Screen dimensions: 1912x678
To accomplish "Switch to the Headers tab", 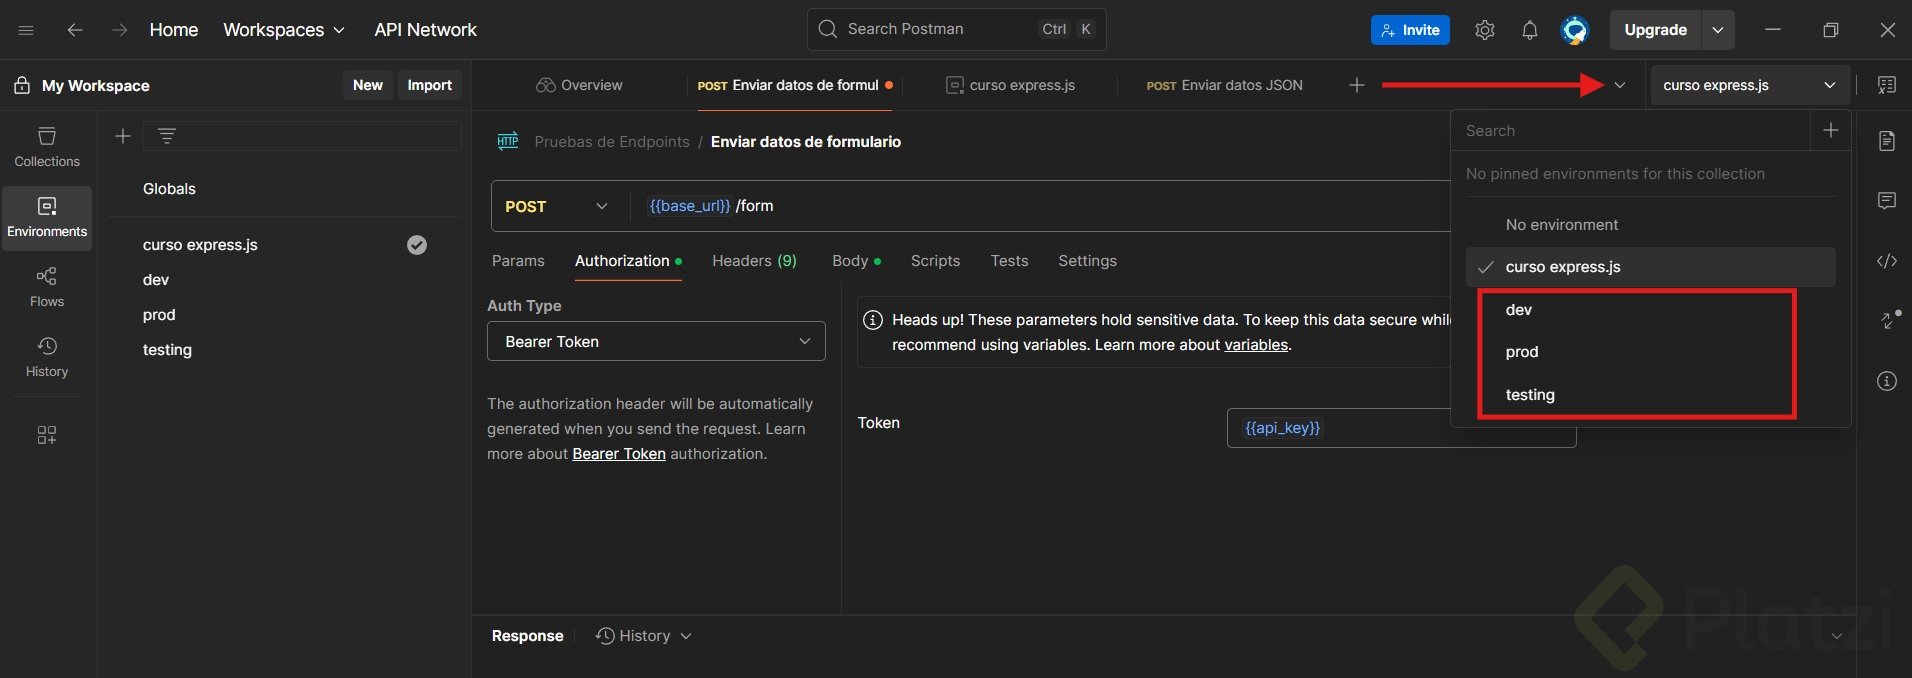I will click(x=753, y=261).
